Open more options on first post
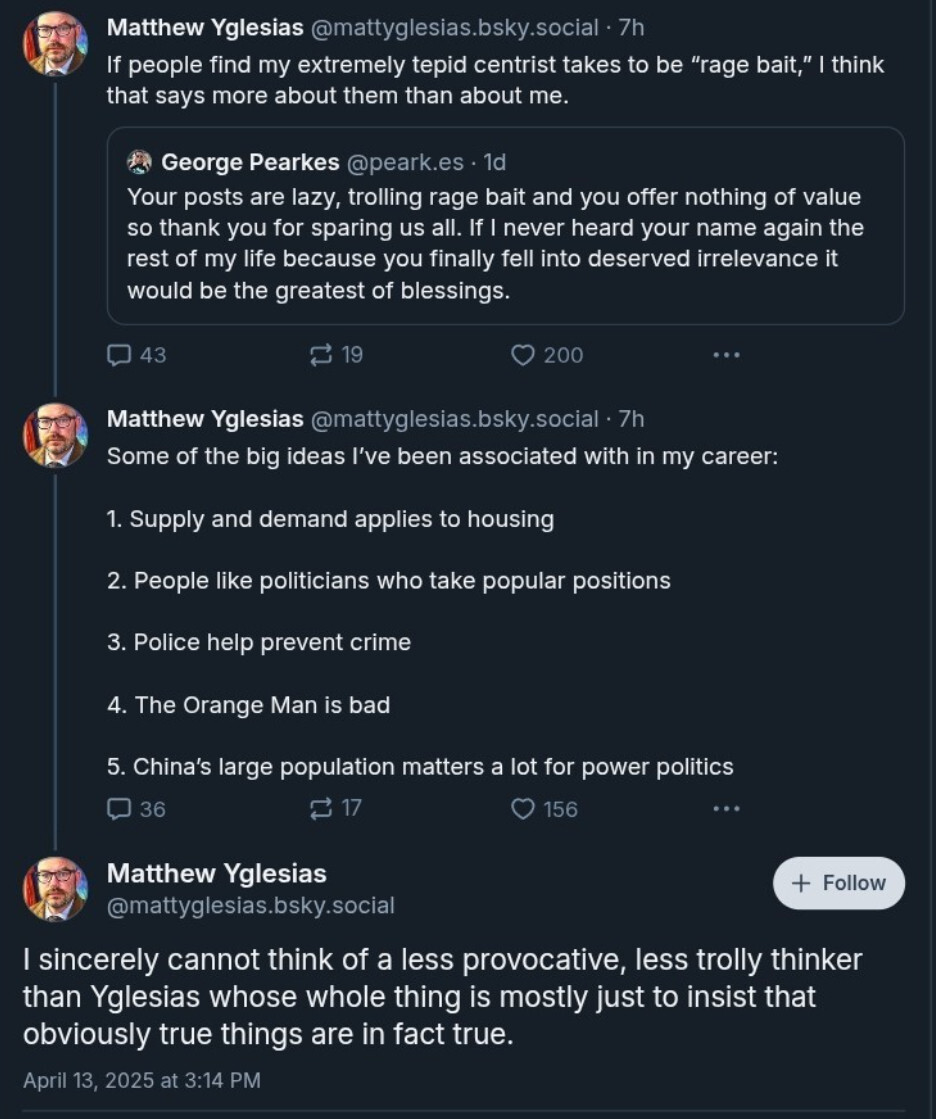This screenshot has height=1119, width=936. (x=726, y=355)
